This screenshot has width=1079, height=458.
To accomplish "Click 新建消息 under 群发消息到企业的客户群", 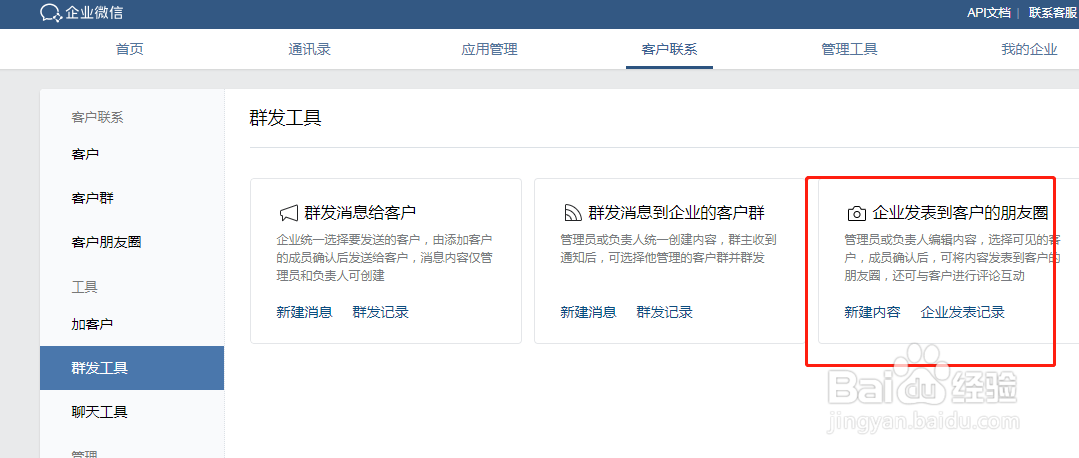I will pos(588,312).
